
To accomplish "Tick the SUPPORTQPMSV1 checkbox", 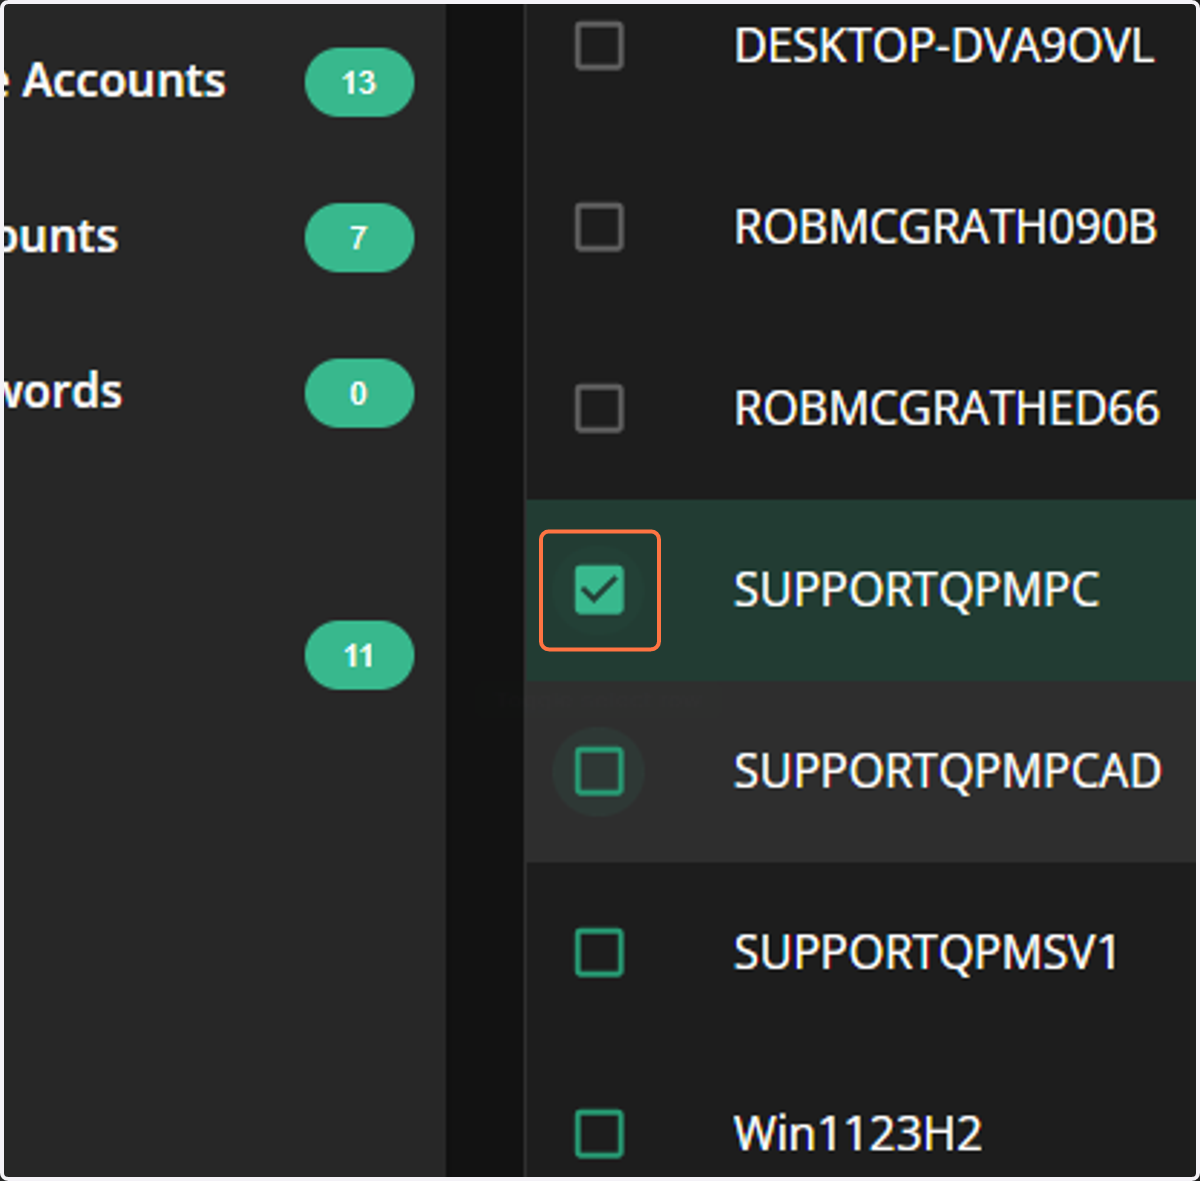I will [599, 952].
